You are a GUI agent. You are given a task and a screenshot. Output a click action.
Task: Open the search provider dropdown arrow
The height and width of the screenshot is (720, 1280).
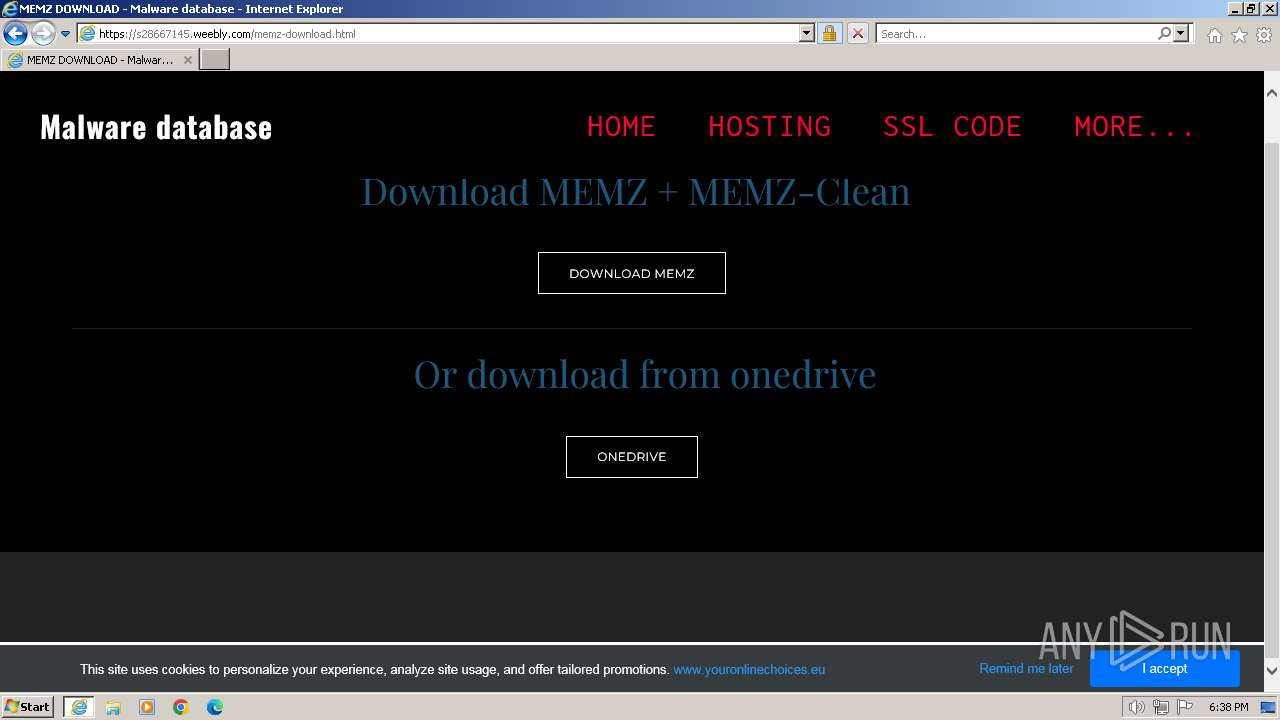(1181, 33)
